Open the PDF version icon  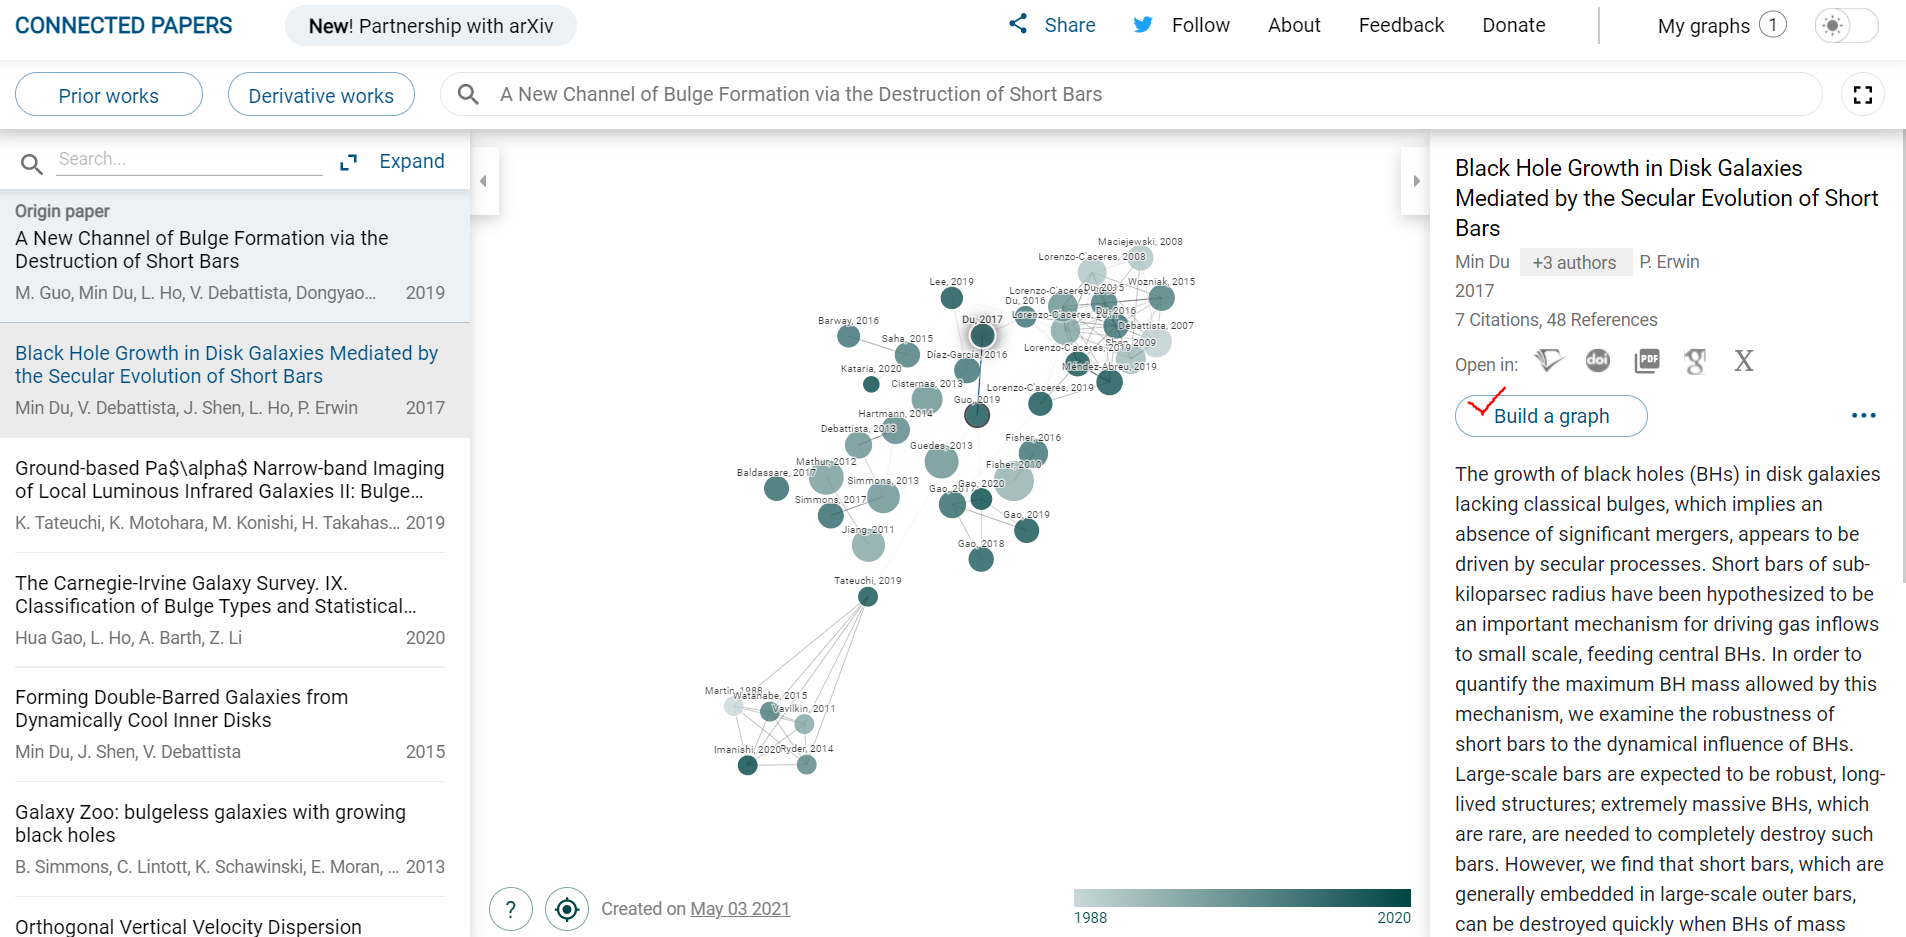point(1647,361)
